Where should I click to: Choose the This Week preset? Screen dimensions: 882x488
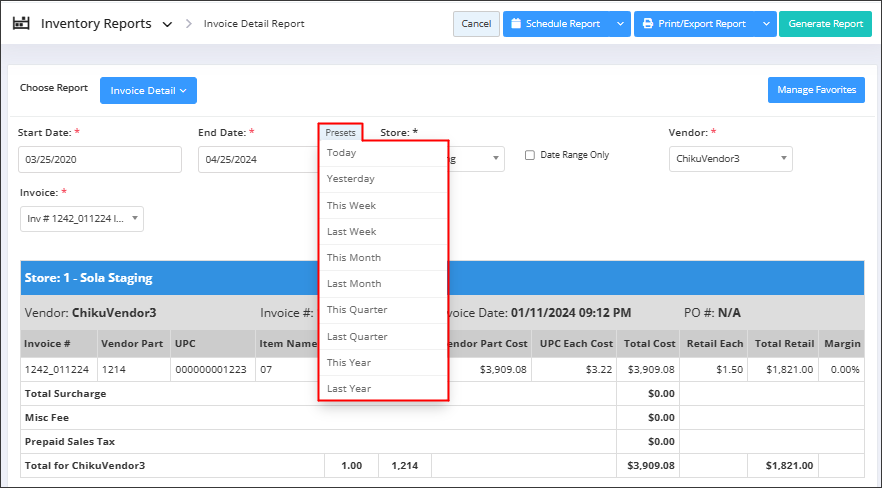(351, 205)
